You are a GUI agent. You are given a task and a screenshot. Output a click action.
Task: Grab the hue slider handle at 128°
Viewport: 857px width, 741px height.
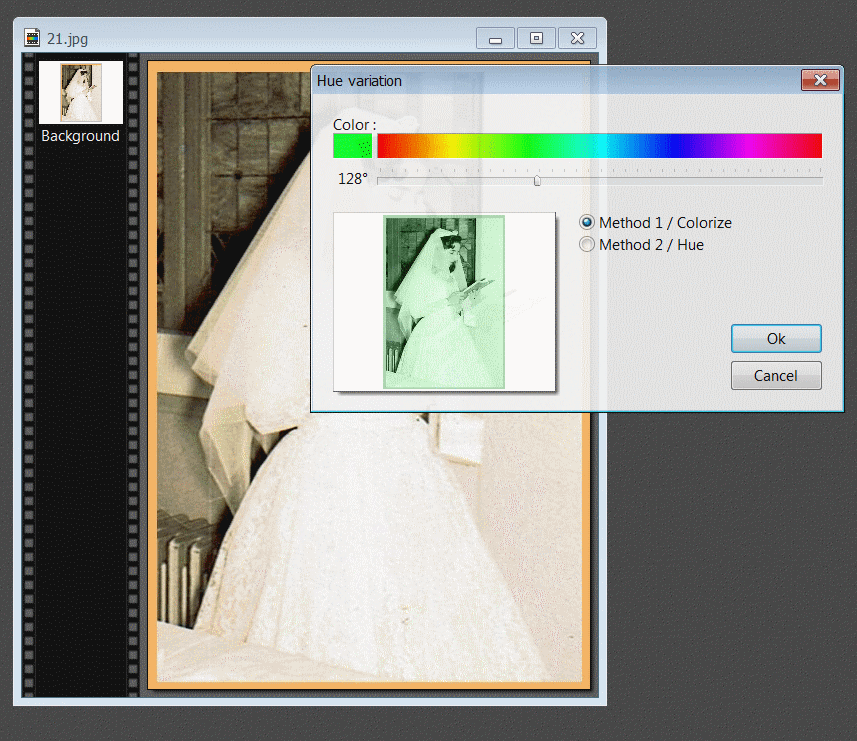point(537,181)
